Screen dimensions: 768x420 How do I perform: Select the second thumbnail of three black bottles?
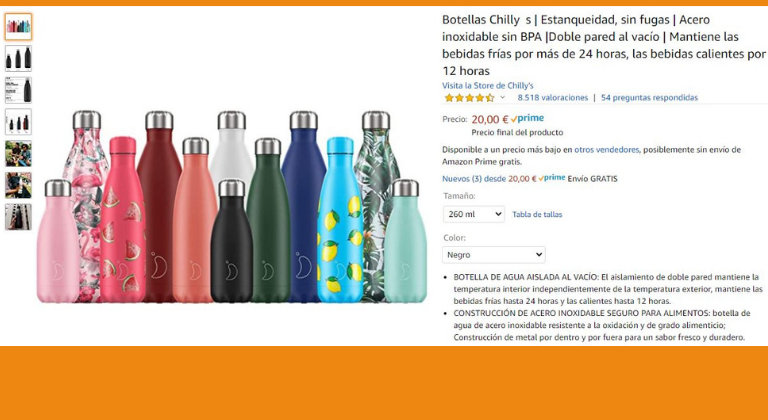click(19, 58)
